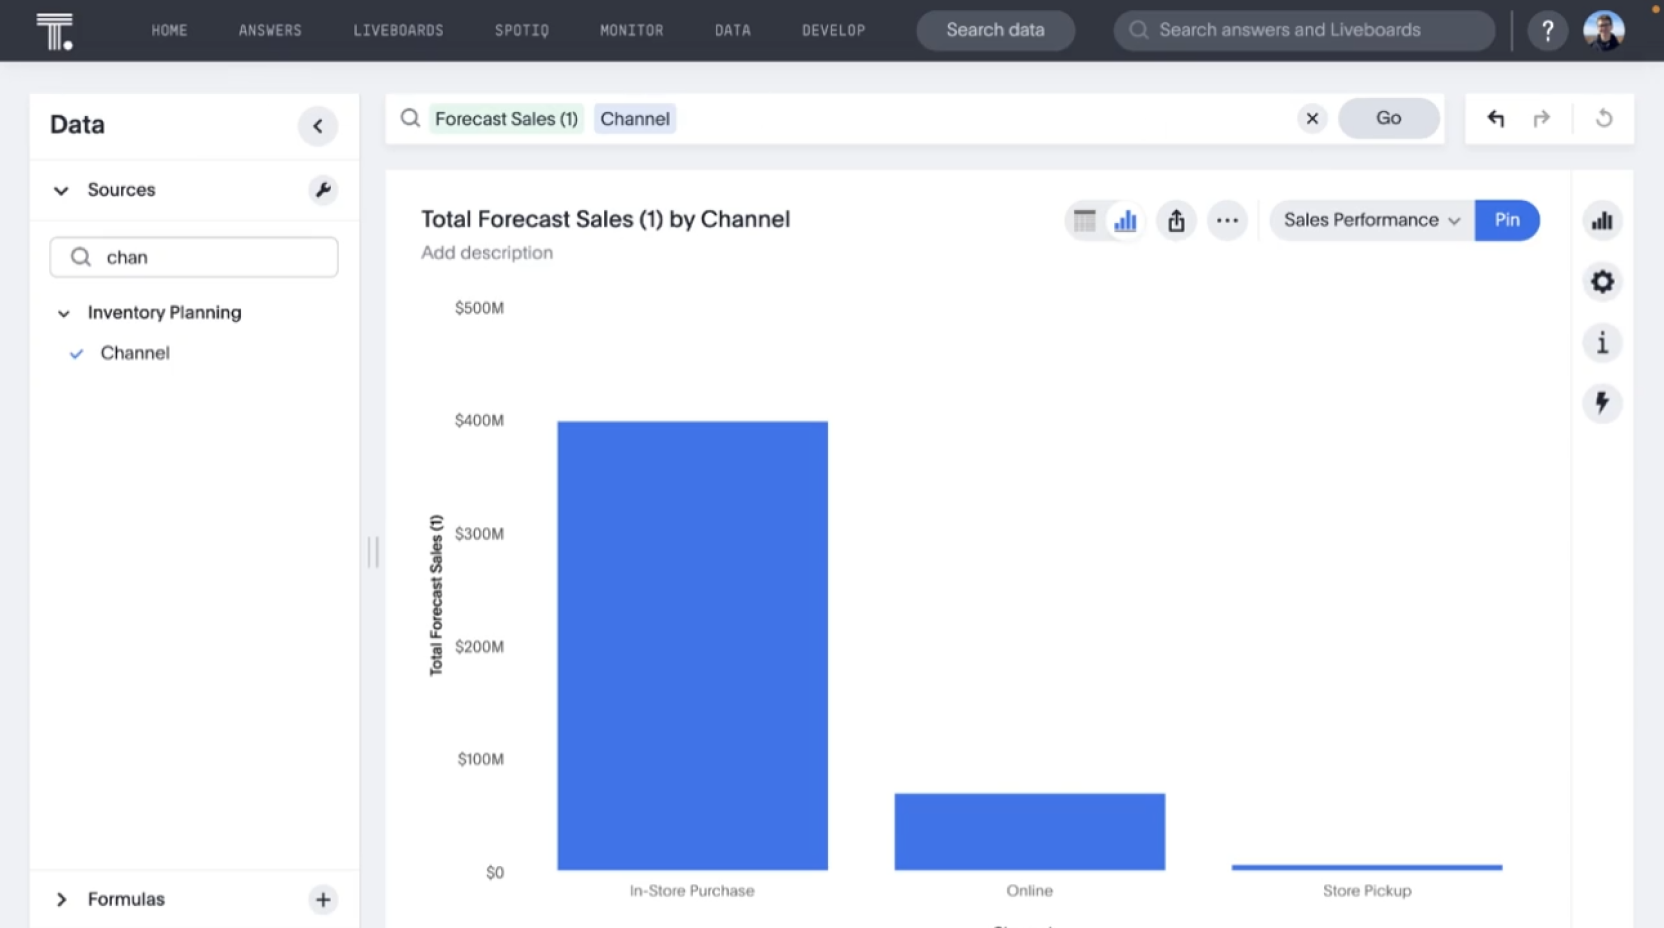Switch the answer to table view
The width and height of the screenshot is (1664, 928).
(1084, 220)
